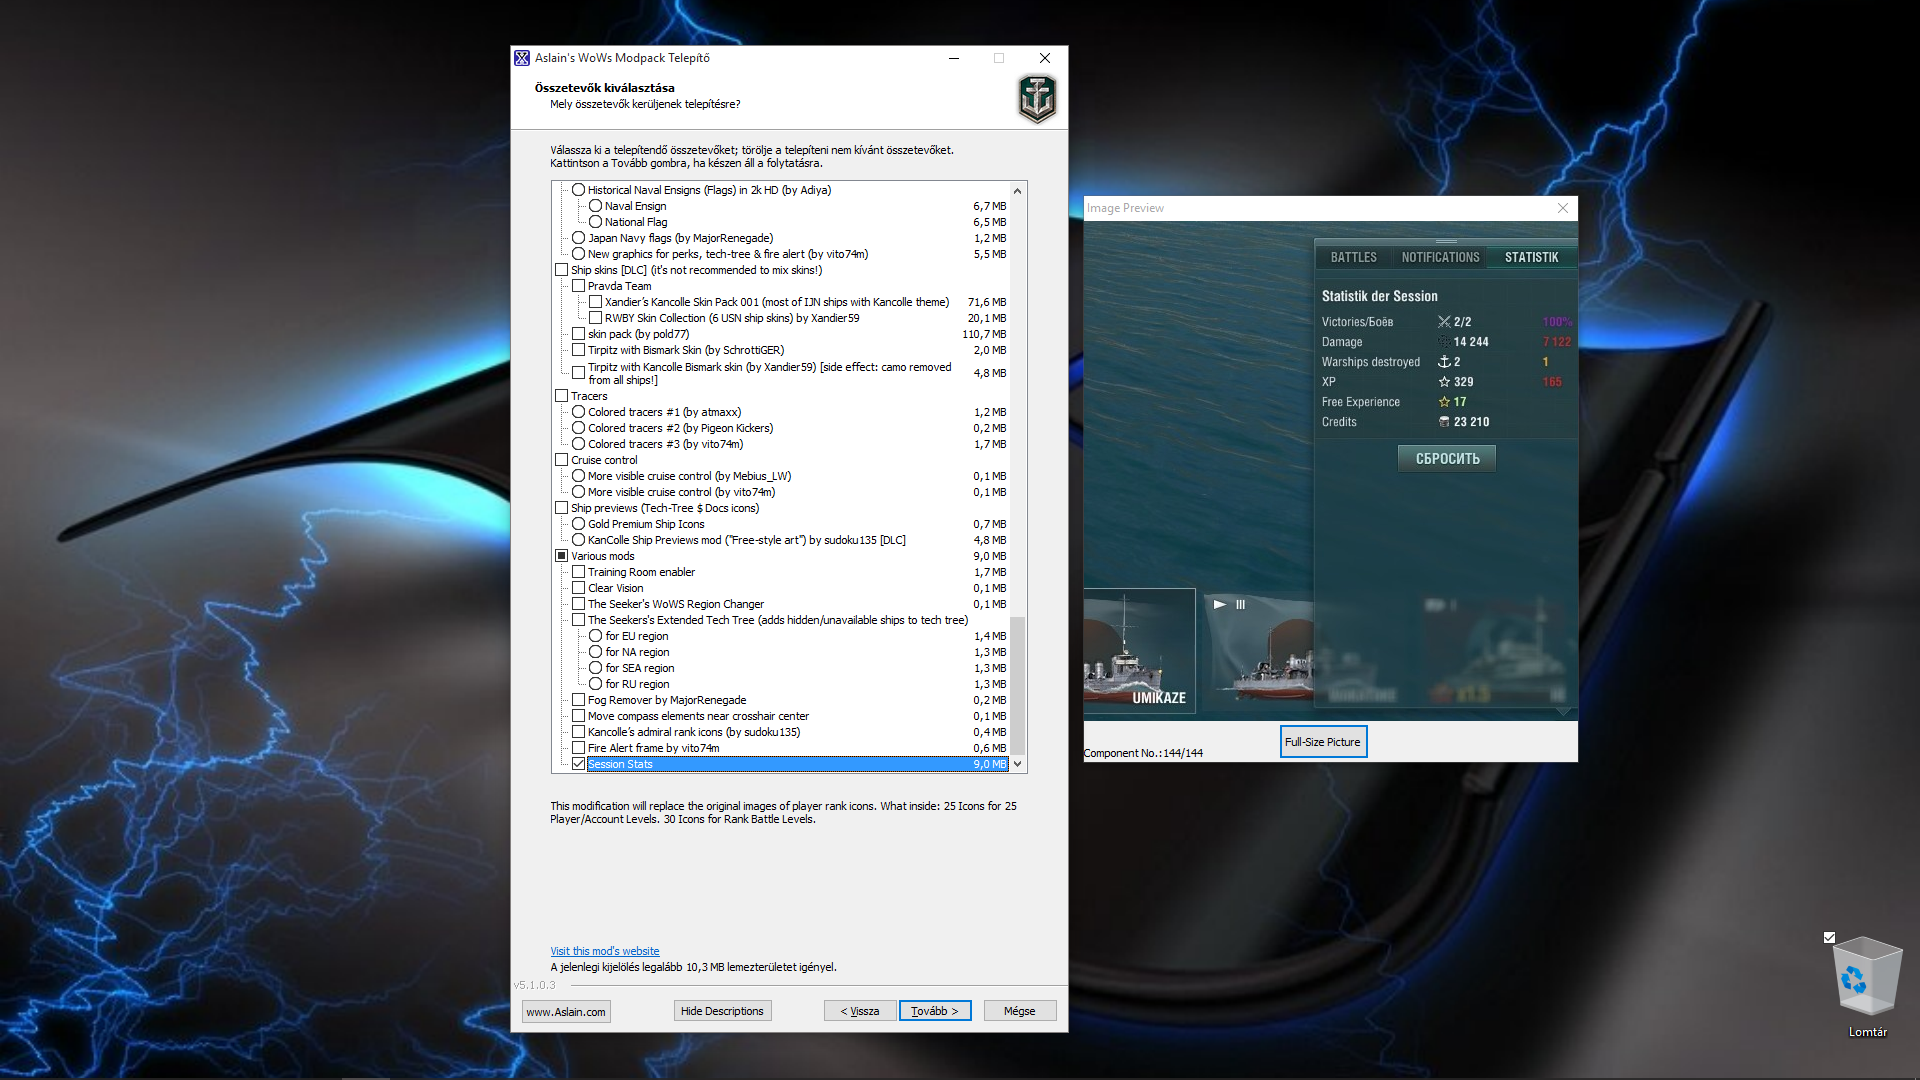Click the BATTLES tab in preview image
This screenshot has width=1920, height=1080.
click(1354, 258)
